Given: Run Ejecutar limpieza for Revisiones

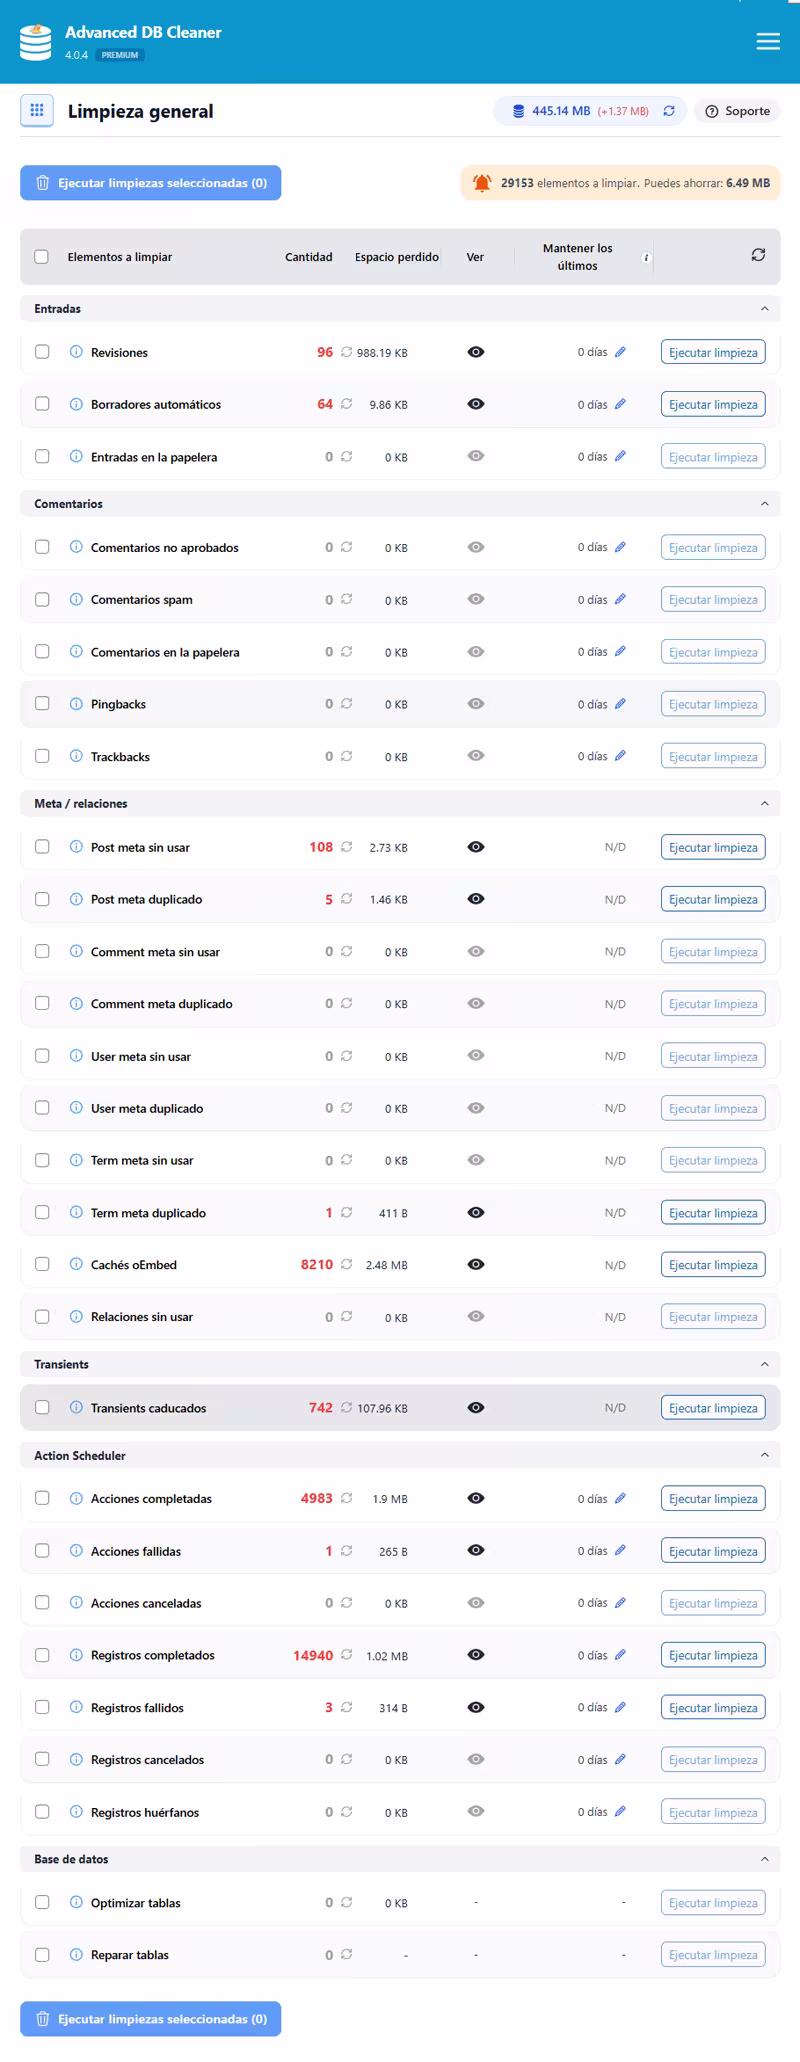Looking at the screenshot, I should click(x=712, y=352).
